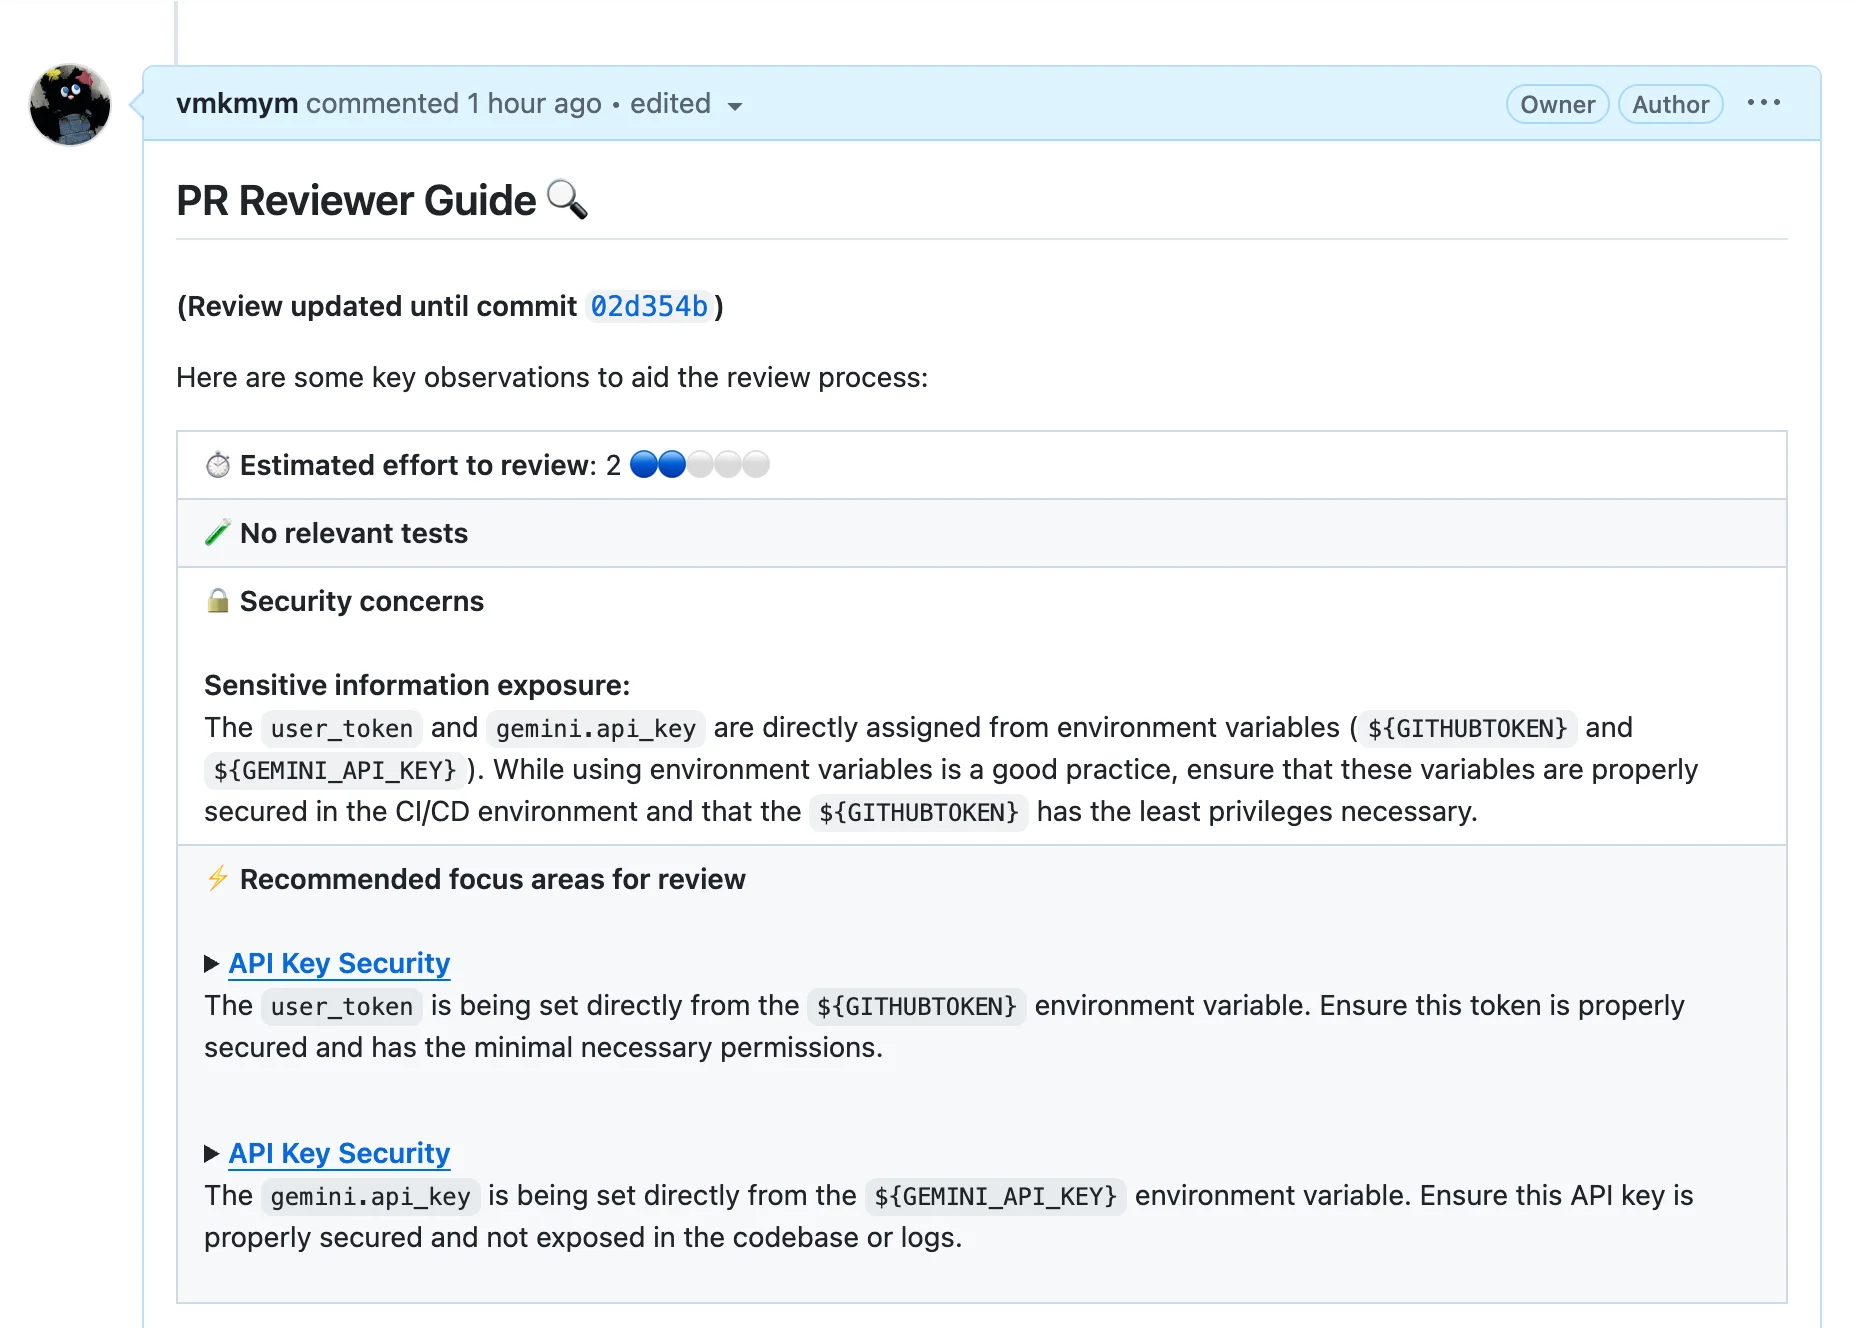Click the stopwatch icon next to Estimated effort
This screenshot has height=1328, width=1858.
pyautogui.click(x=218, y=465)
